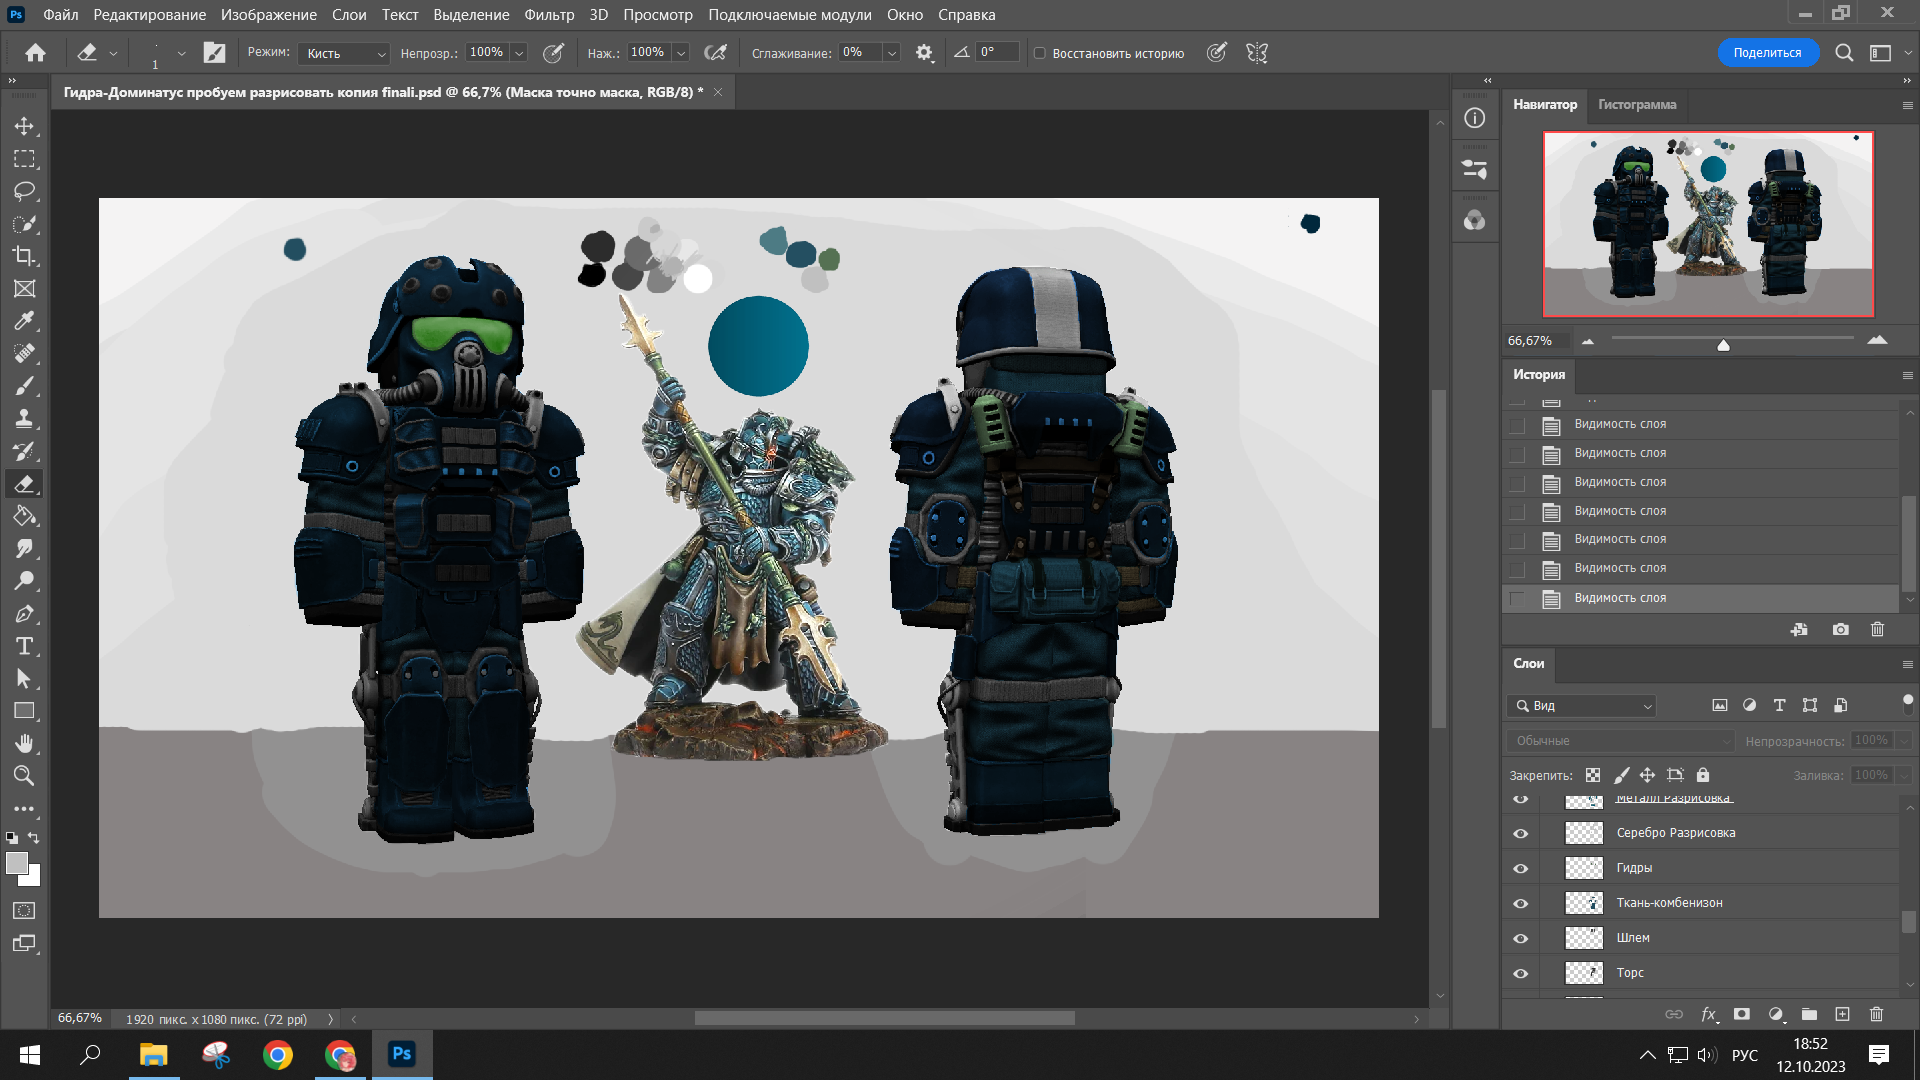Open the Слои menu
The width and height of the screenshot is (1920, 1080).
coord(349,15)
